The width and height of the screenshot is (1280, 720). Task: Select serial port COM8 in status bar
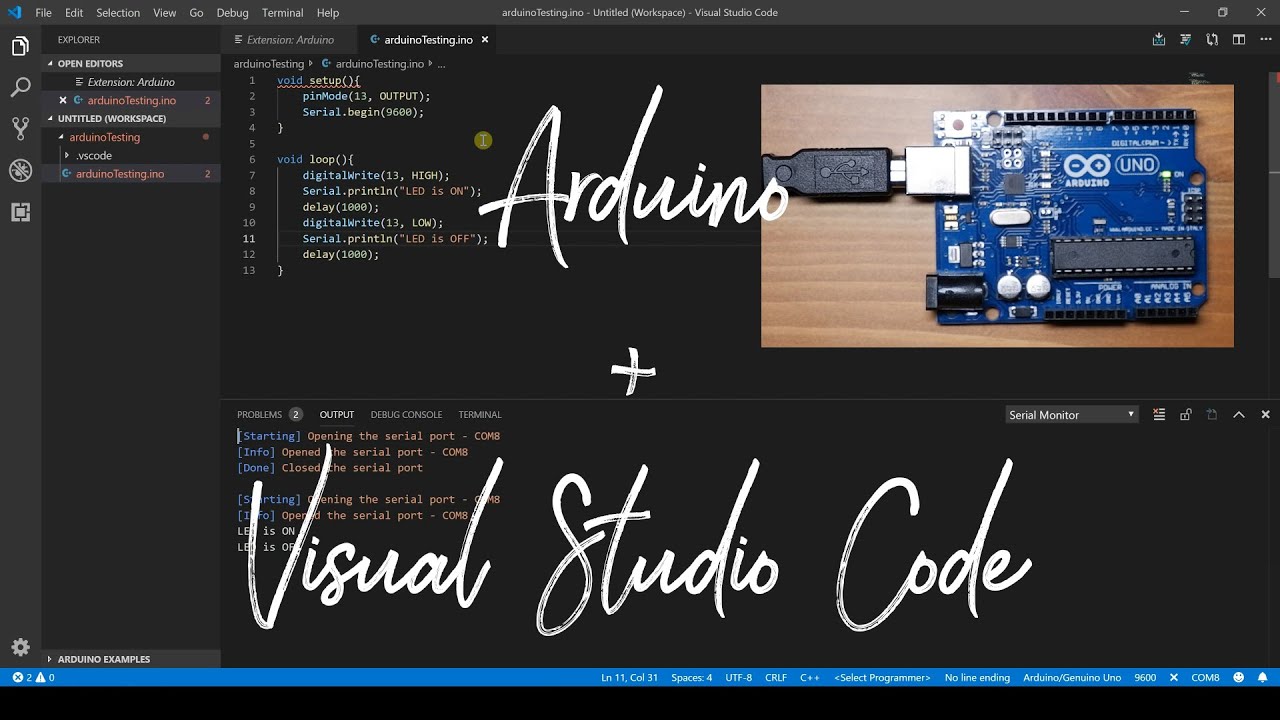tap(1205, 677)
